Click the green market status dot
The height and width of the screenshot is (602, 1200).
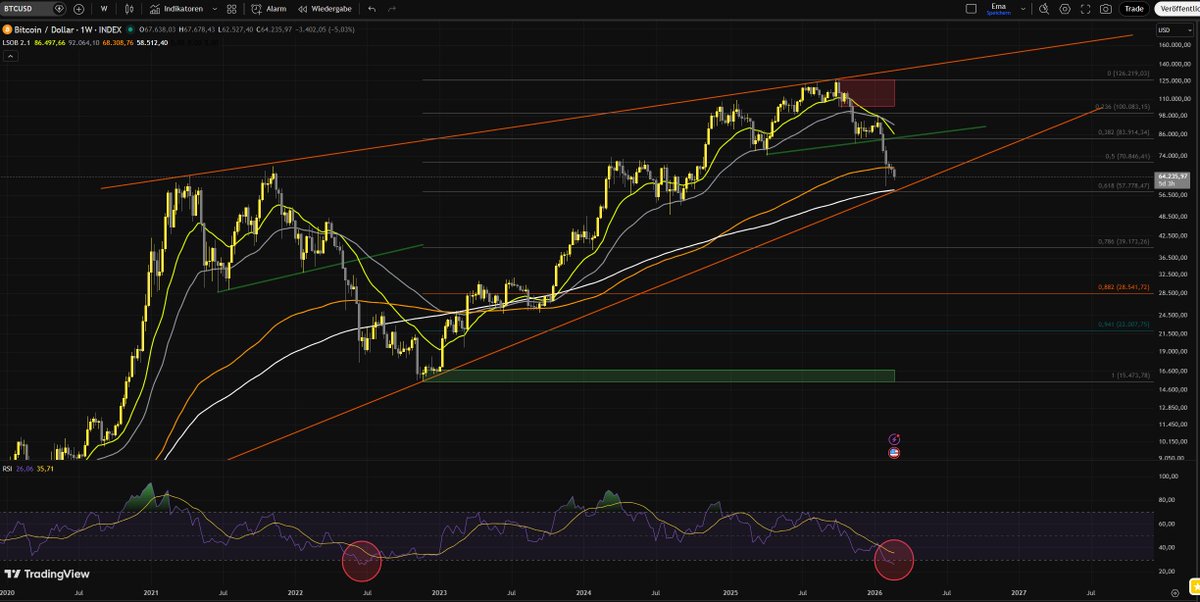130,31
